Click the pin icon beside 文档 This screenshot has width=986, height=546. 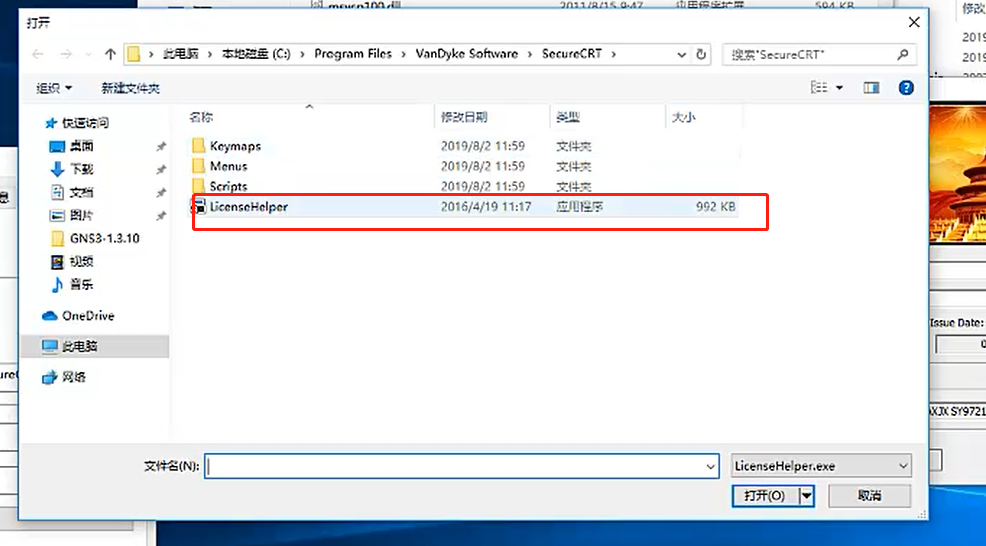[x=161, y=192]
